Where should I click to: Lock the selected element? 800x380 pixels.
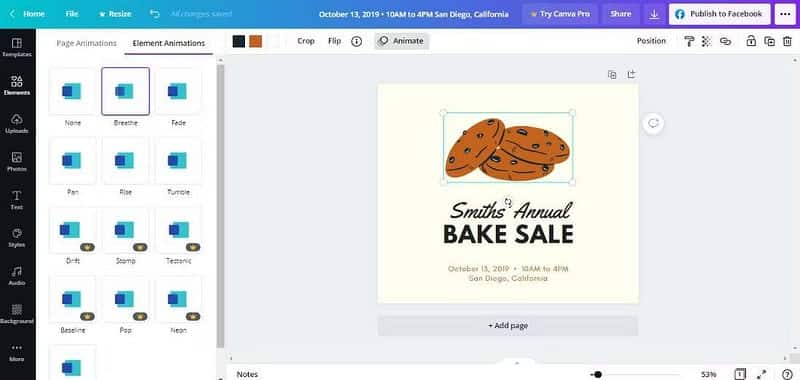pyautogui.click(x=751, y=41)
